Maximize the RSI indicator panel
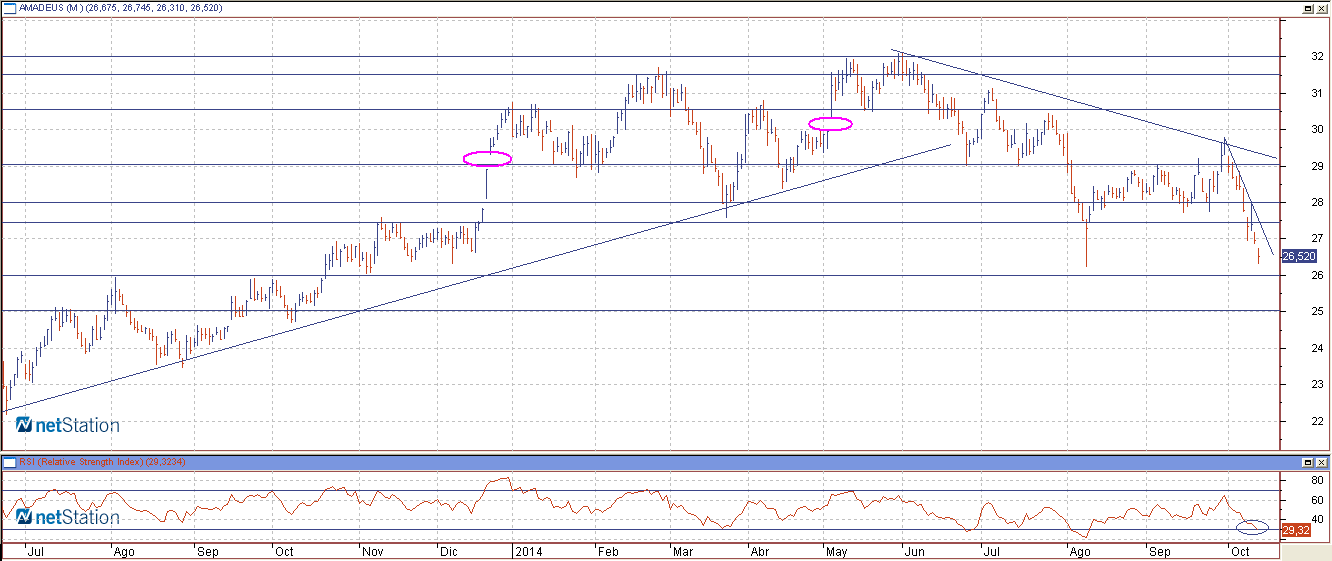 pos(1309,463)
